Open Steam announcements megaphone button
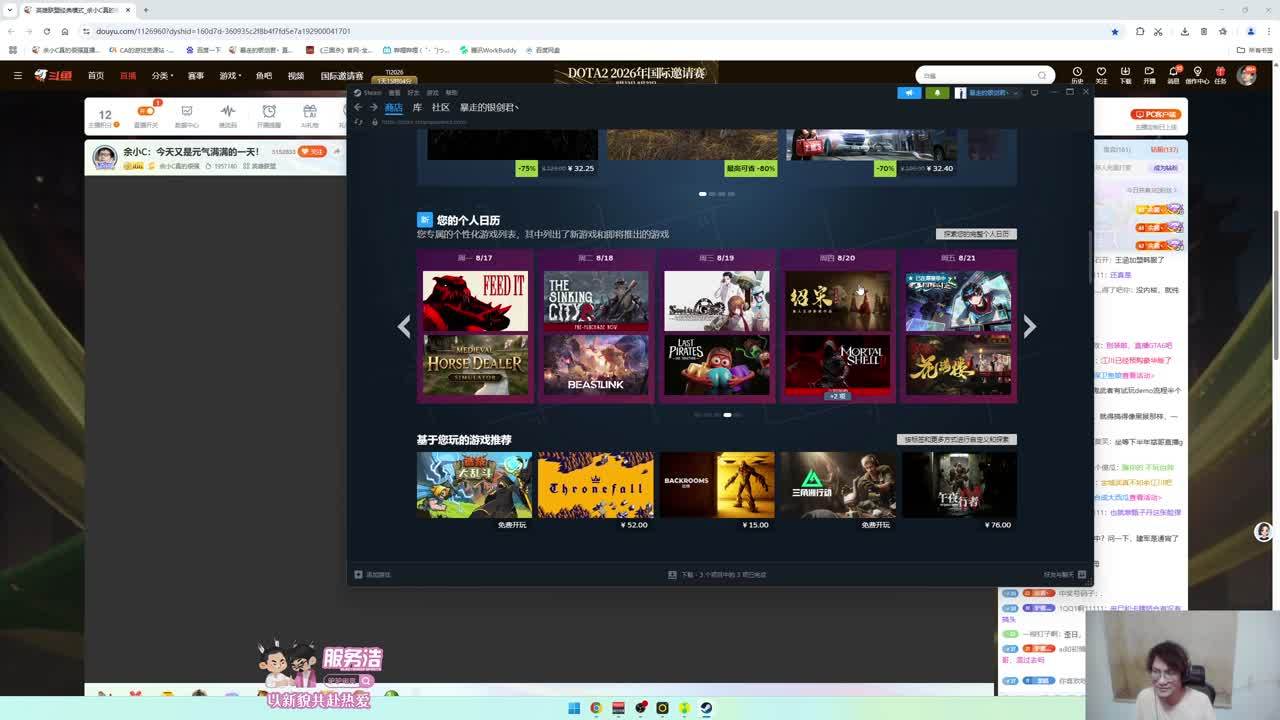Screen dimensions: 1280x720 (909, 93)
